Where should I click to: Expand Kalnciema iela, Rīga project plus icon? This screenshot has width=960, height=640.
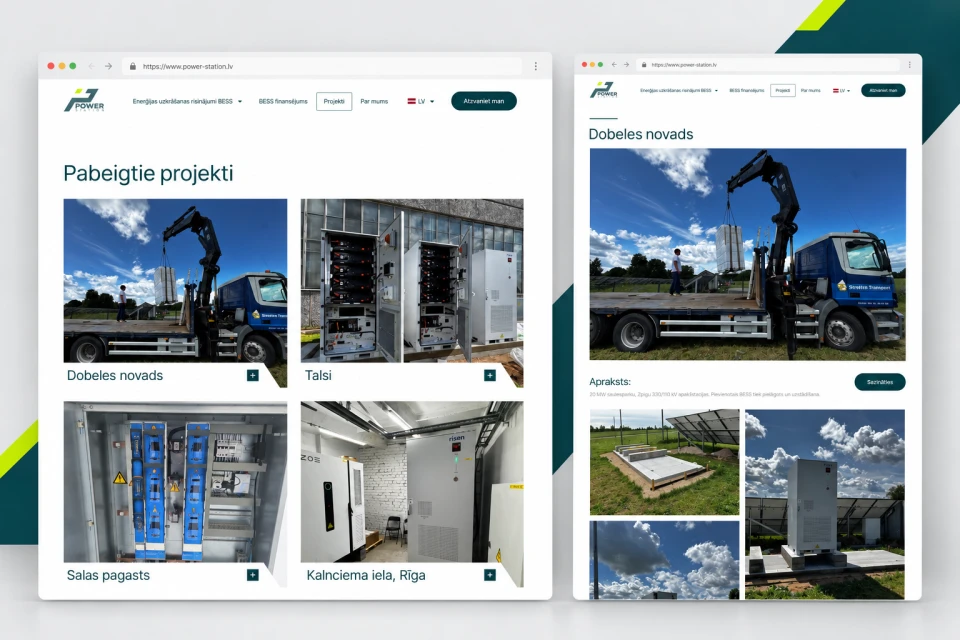[490, 574]
